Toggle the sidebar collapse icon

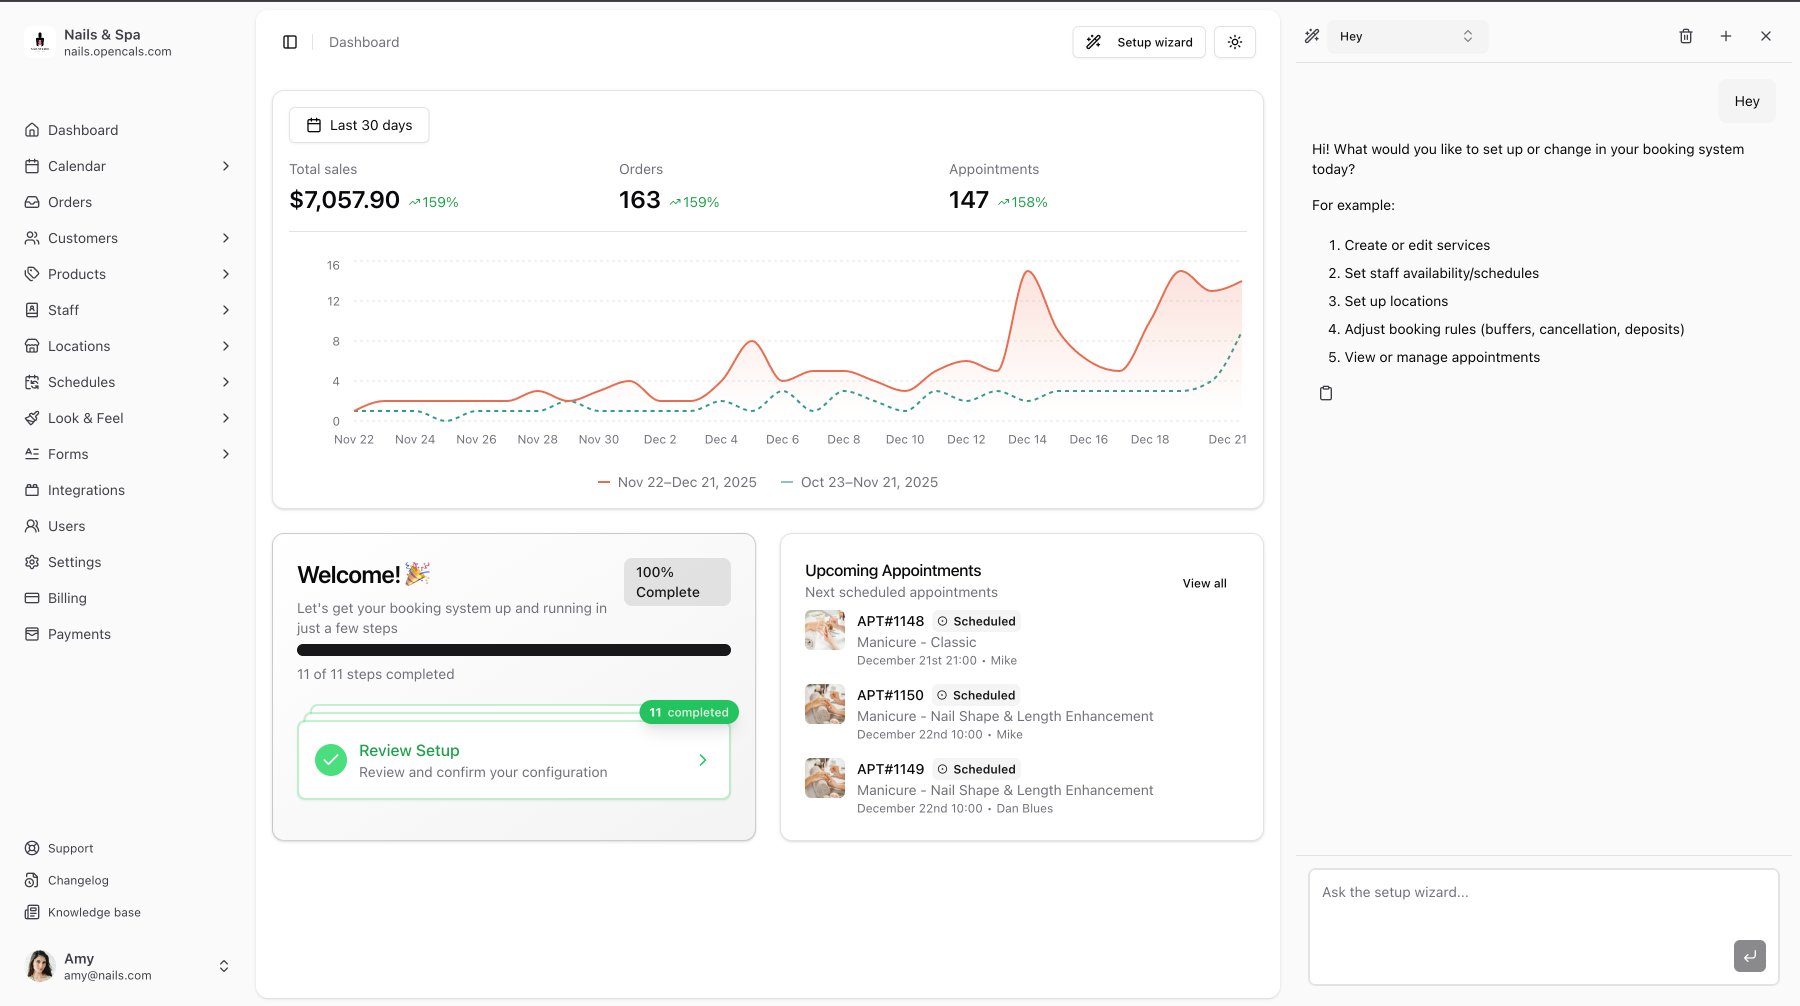tap(290, 42)
